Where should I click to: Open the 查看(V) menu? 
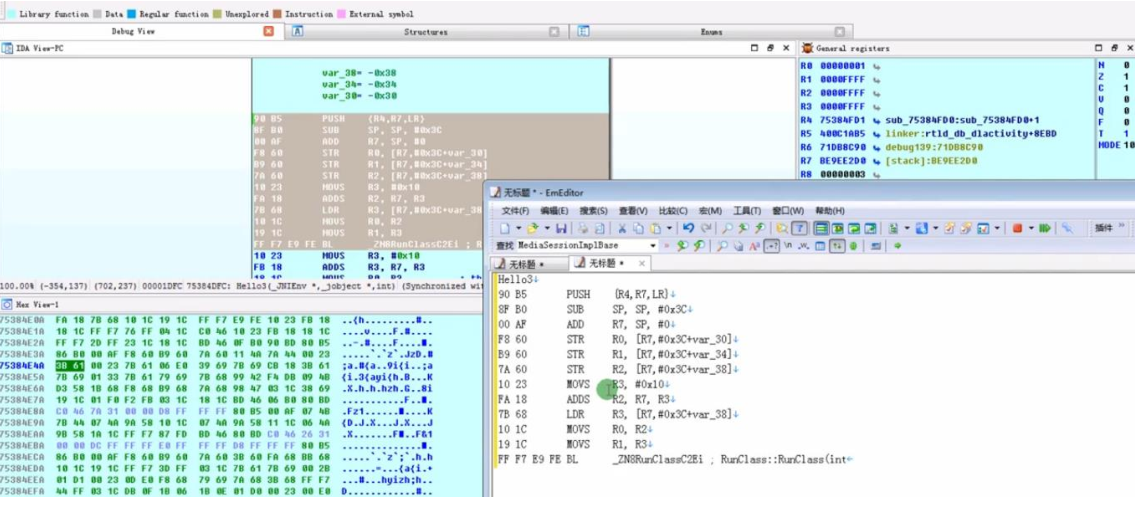tap(633, 211)
